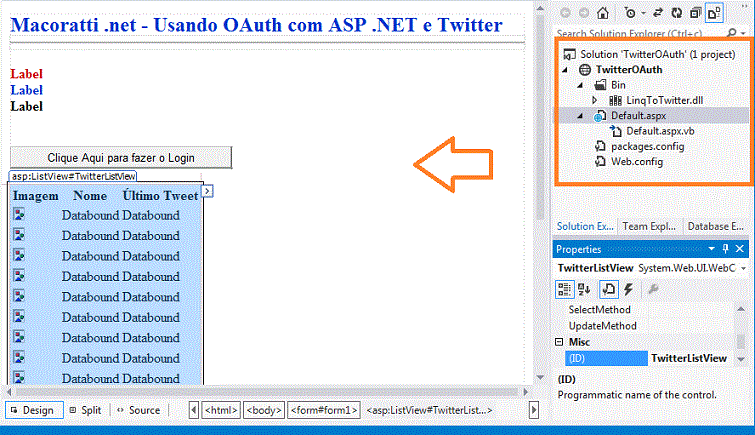This screenshot has width=755, height=435.
Task: Click the blue Label control
Action: click(26, 90)
